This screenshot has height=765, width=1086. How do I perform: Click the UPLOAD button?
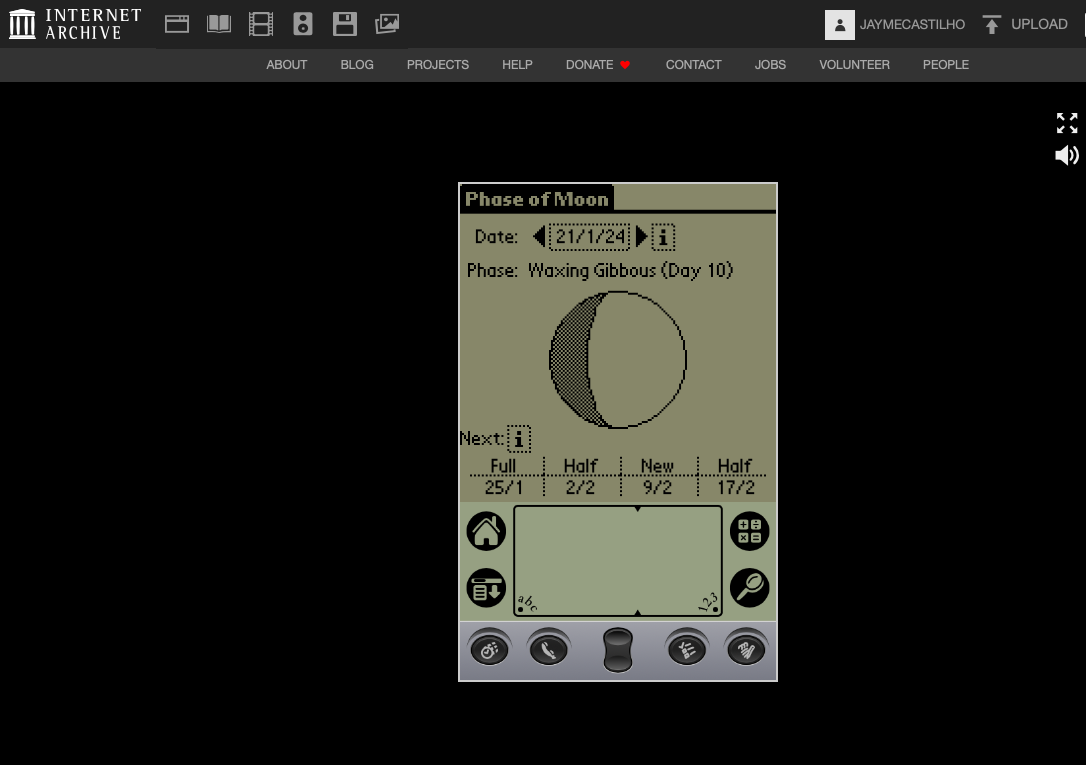[x=1025, y=24]
